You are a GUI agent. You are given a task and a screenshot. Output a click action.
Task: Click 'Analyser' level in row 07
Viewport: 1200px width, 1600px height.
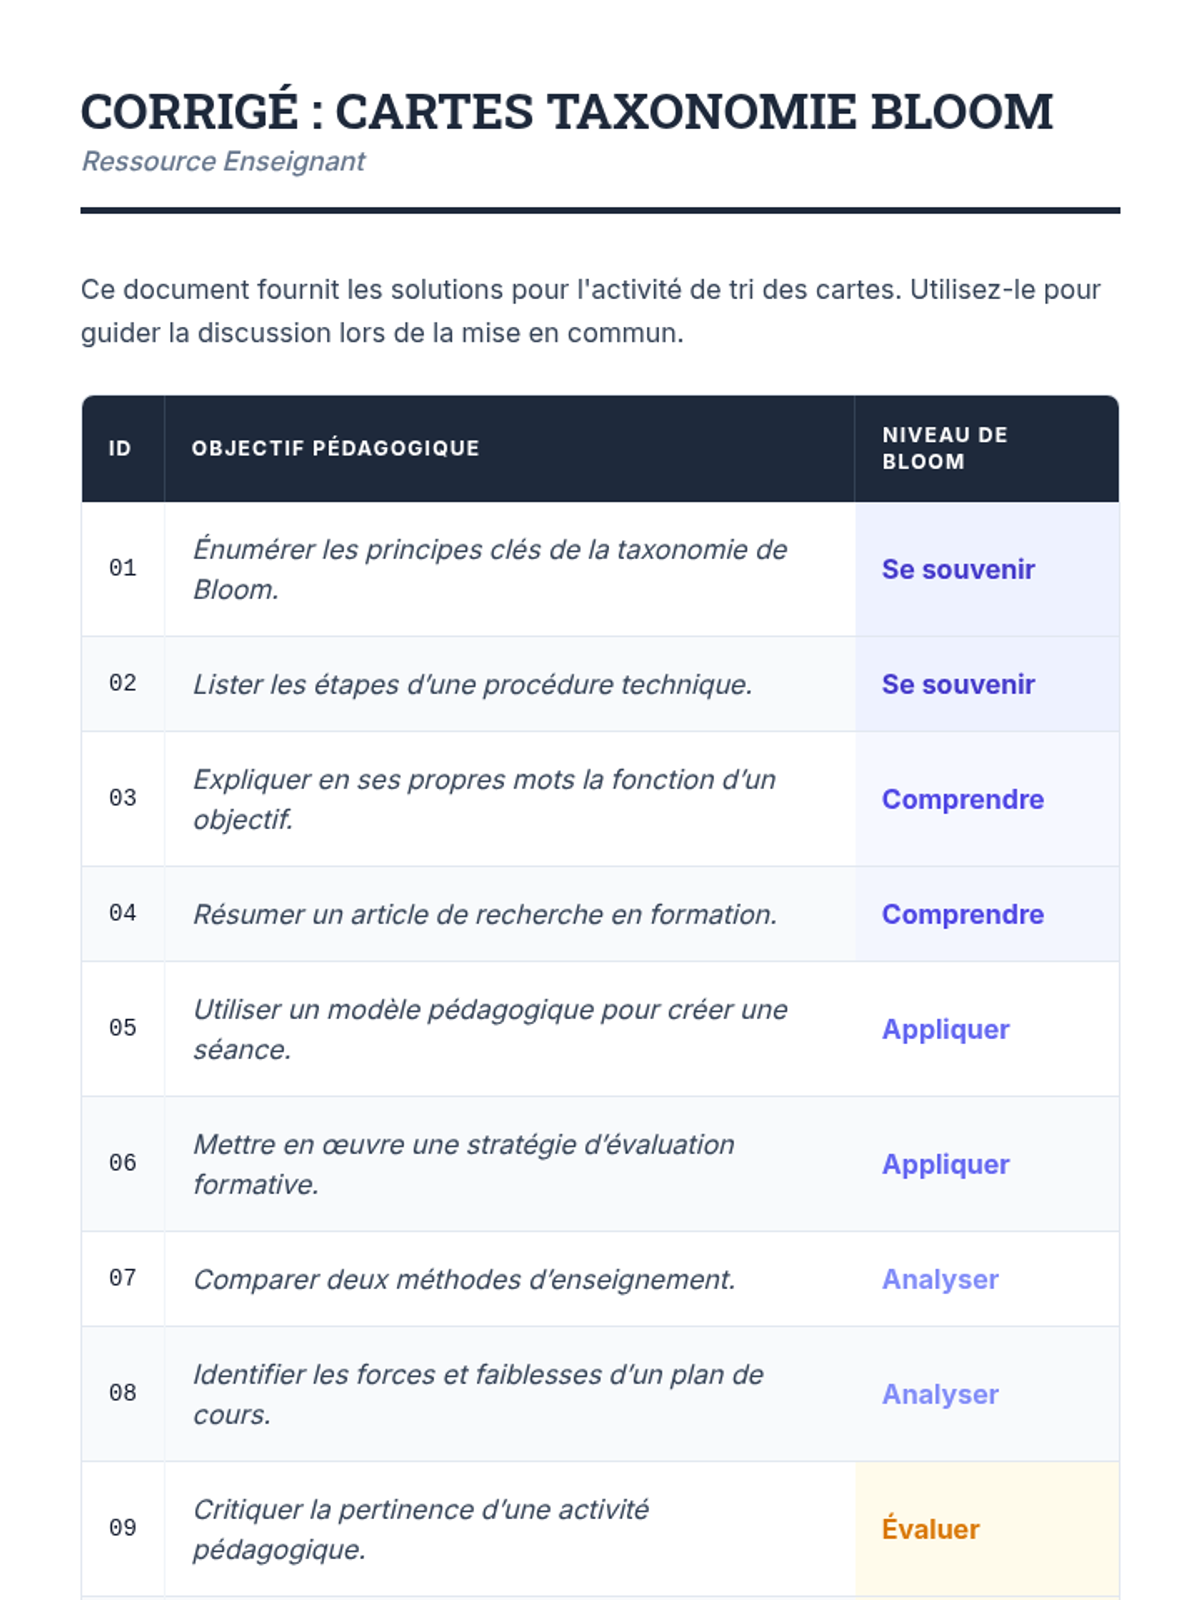pyautogui.click(x=940, y=1279)
